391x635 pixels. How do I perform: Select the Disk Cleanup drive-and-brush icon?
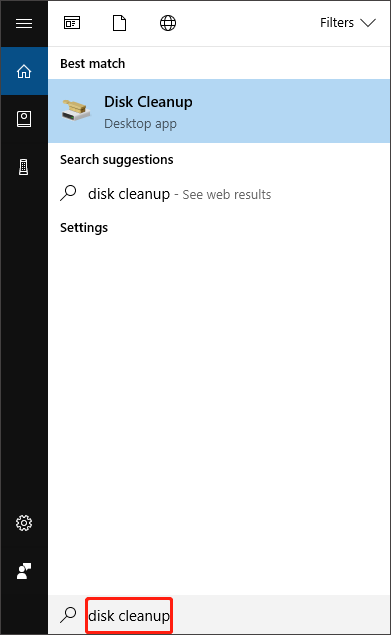(x=76, y=110)
